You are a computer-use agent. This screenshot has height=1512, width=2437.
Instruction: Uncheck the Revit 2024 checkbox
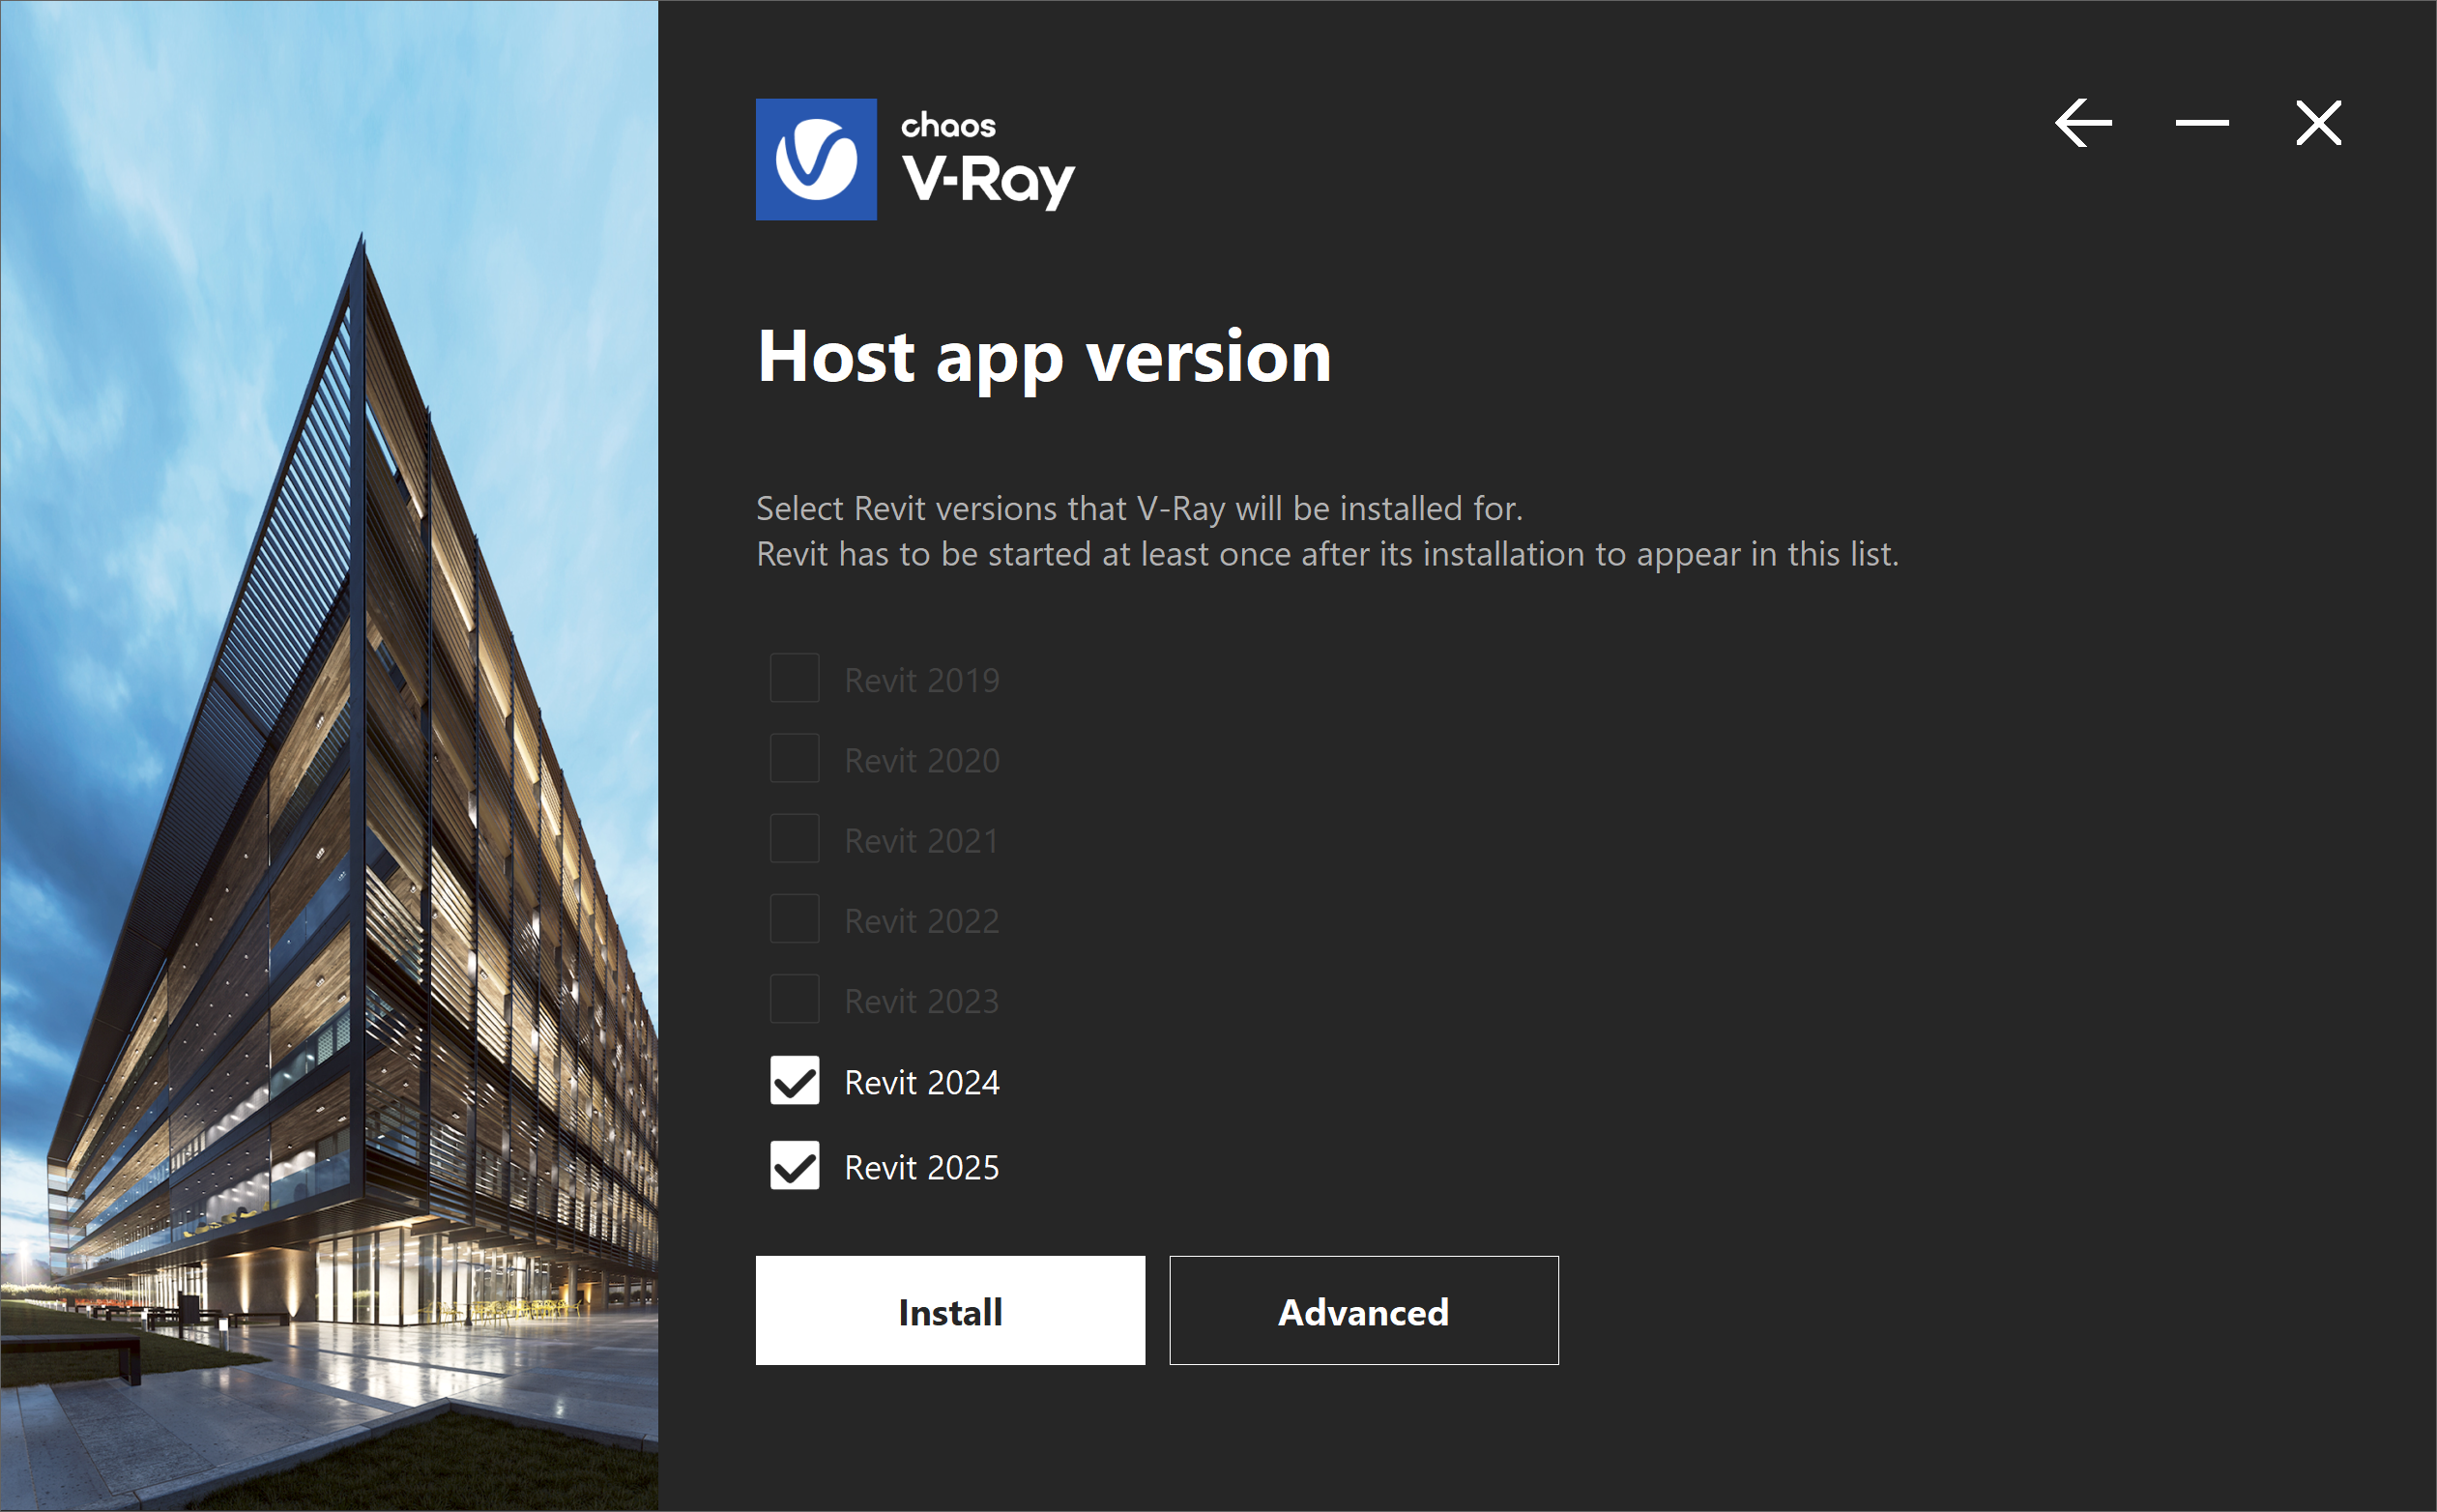point(795,1081)
